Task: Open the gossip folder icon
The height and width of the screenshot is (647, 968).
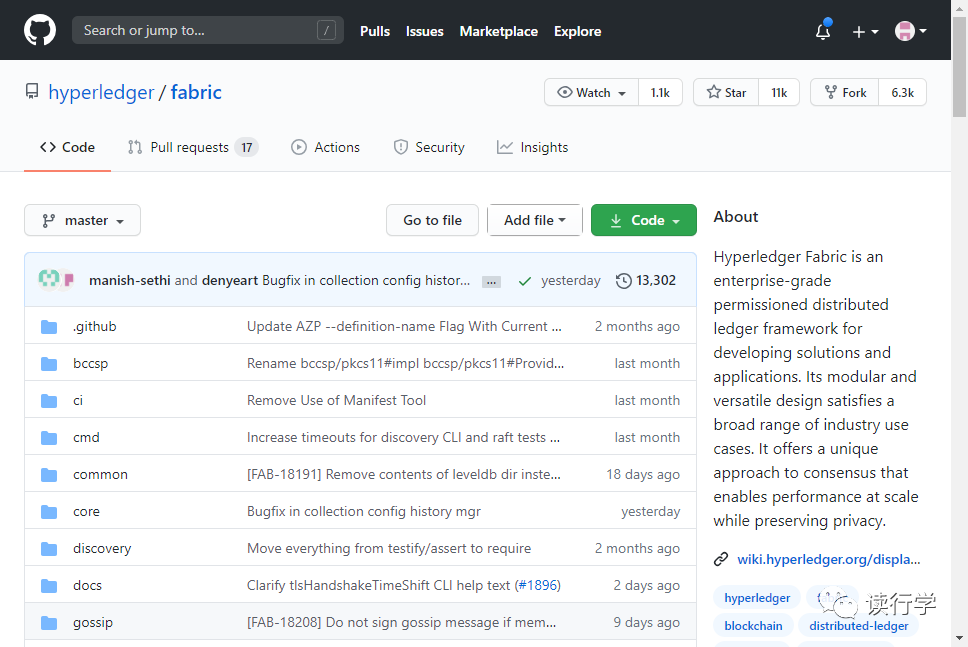Action: click(x=49, y=623)
